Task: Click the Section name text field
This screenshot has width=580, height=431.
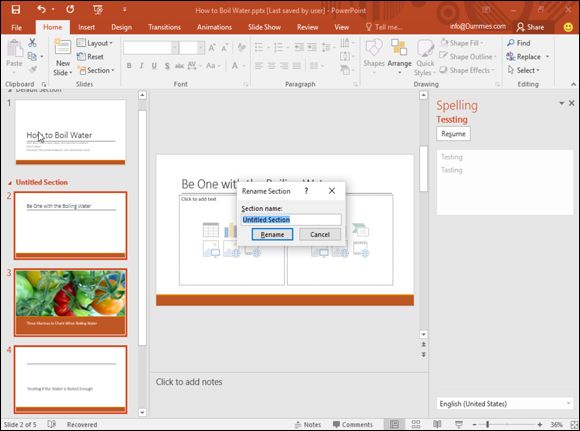Action: 291,219
